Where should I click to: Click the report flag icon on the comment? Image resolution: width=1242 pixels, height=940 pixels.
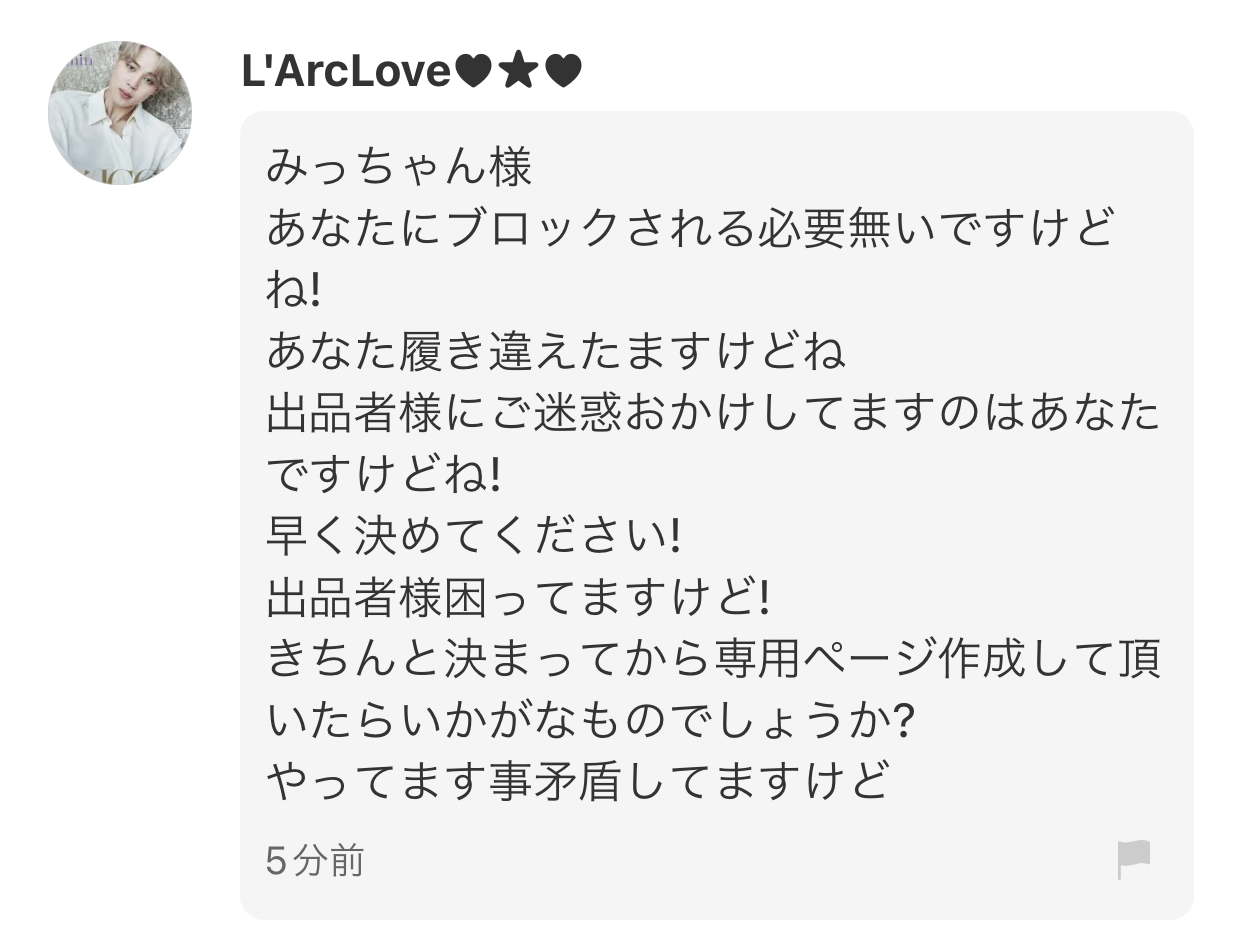click(1133, 860)
